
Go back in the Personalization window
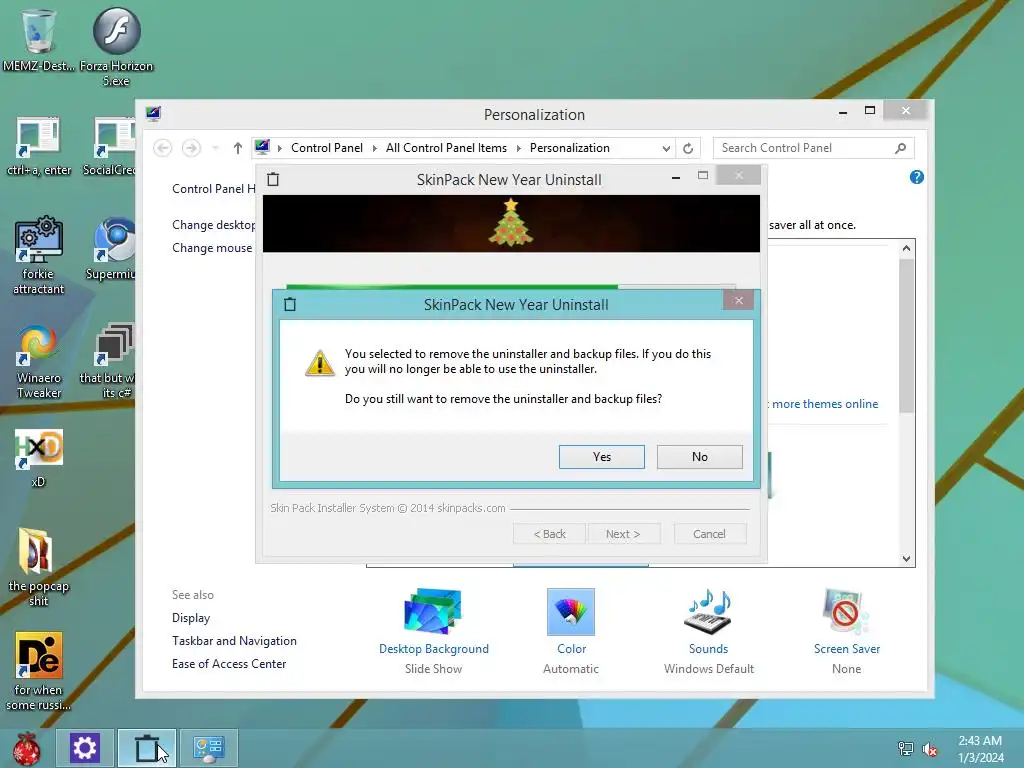coord(163,148)
